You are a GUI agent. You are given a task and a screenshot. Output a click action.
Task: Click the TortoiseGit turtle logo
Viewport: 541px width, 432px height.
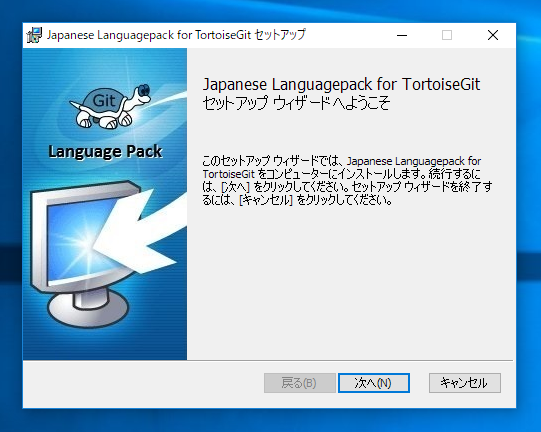click(x=110, y=106)
